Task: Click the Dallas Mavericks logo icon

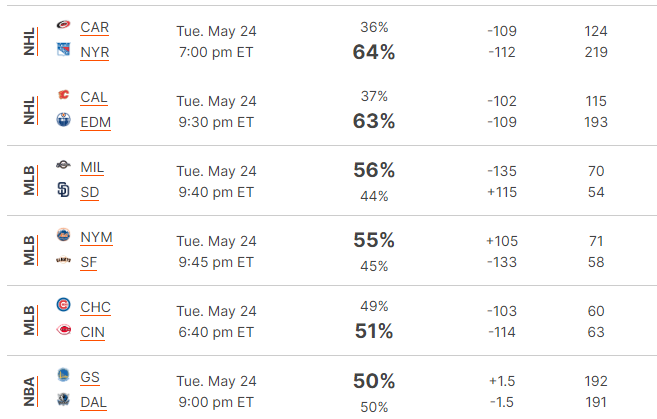Action: [x=63, y=399]
